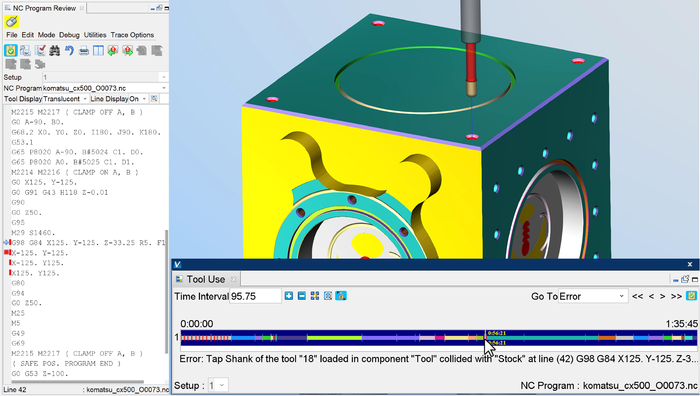The height and width of the screenshot is (396, 700).
Task: Click the minus zoom-out icon beside Time Interval
Action: (302, 296)
